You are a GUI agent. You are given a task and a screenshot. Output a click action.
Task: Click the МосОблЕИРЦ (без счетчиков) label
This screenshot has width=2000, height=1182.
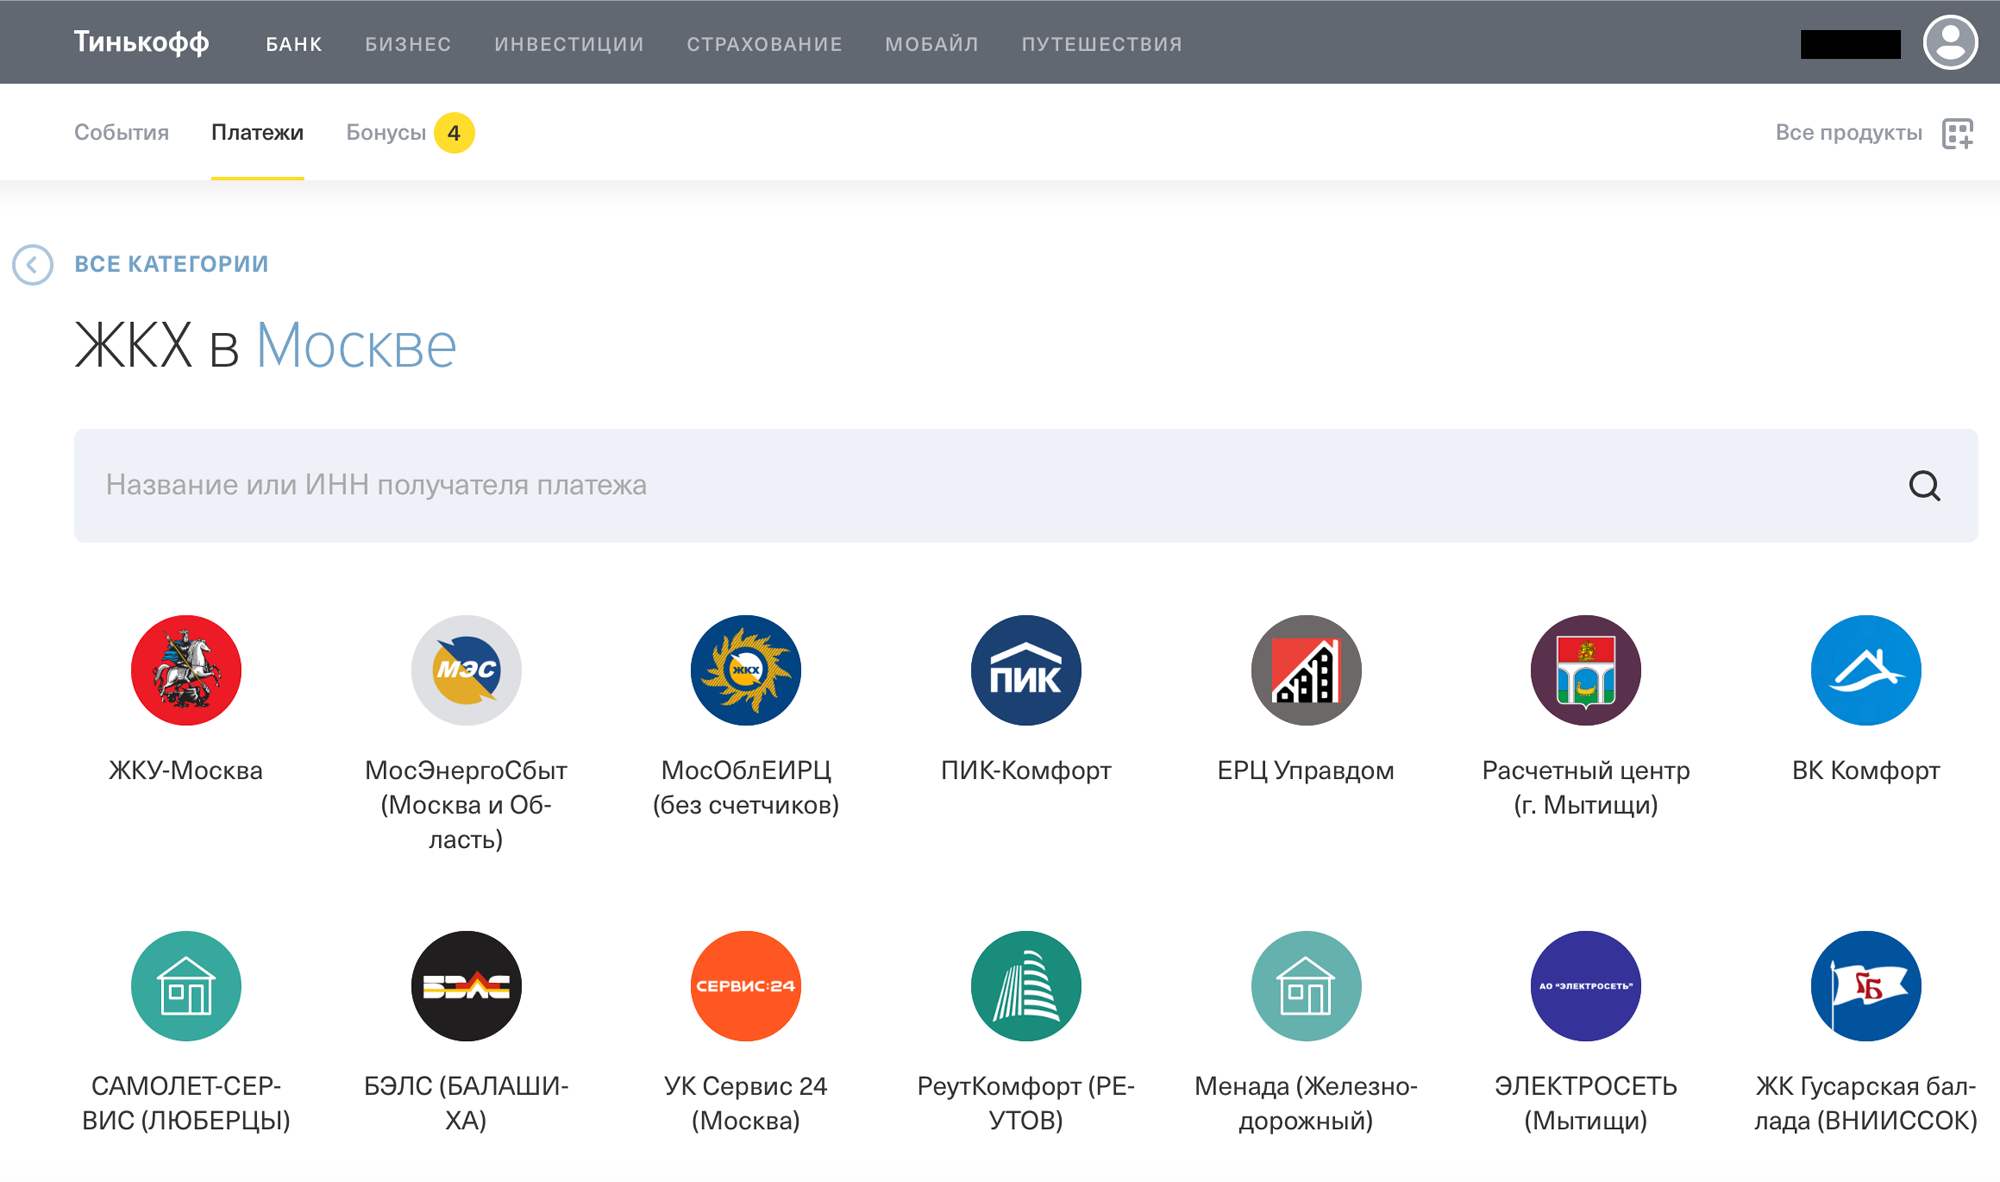pyautogui.click(x=746, y=787)
